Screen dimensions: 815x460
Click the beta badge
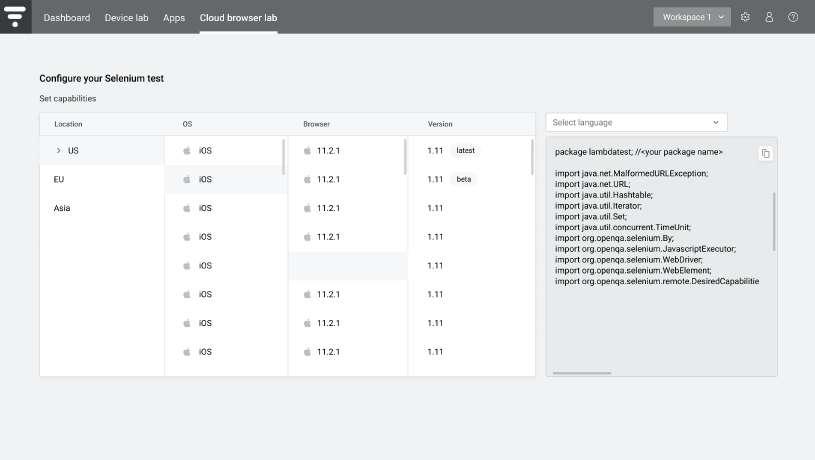[x=464, y=179]
